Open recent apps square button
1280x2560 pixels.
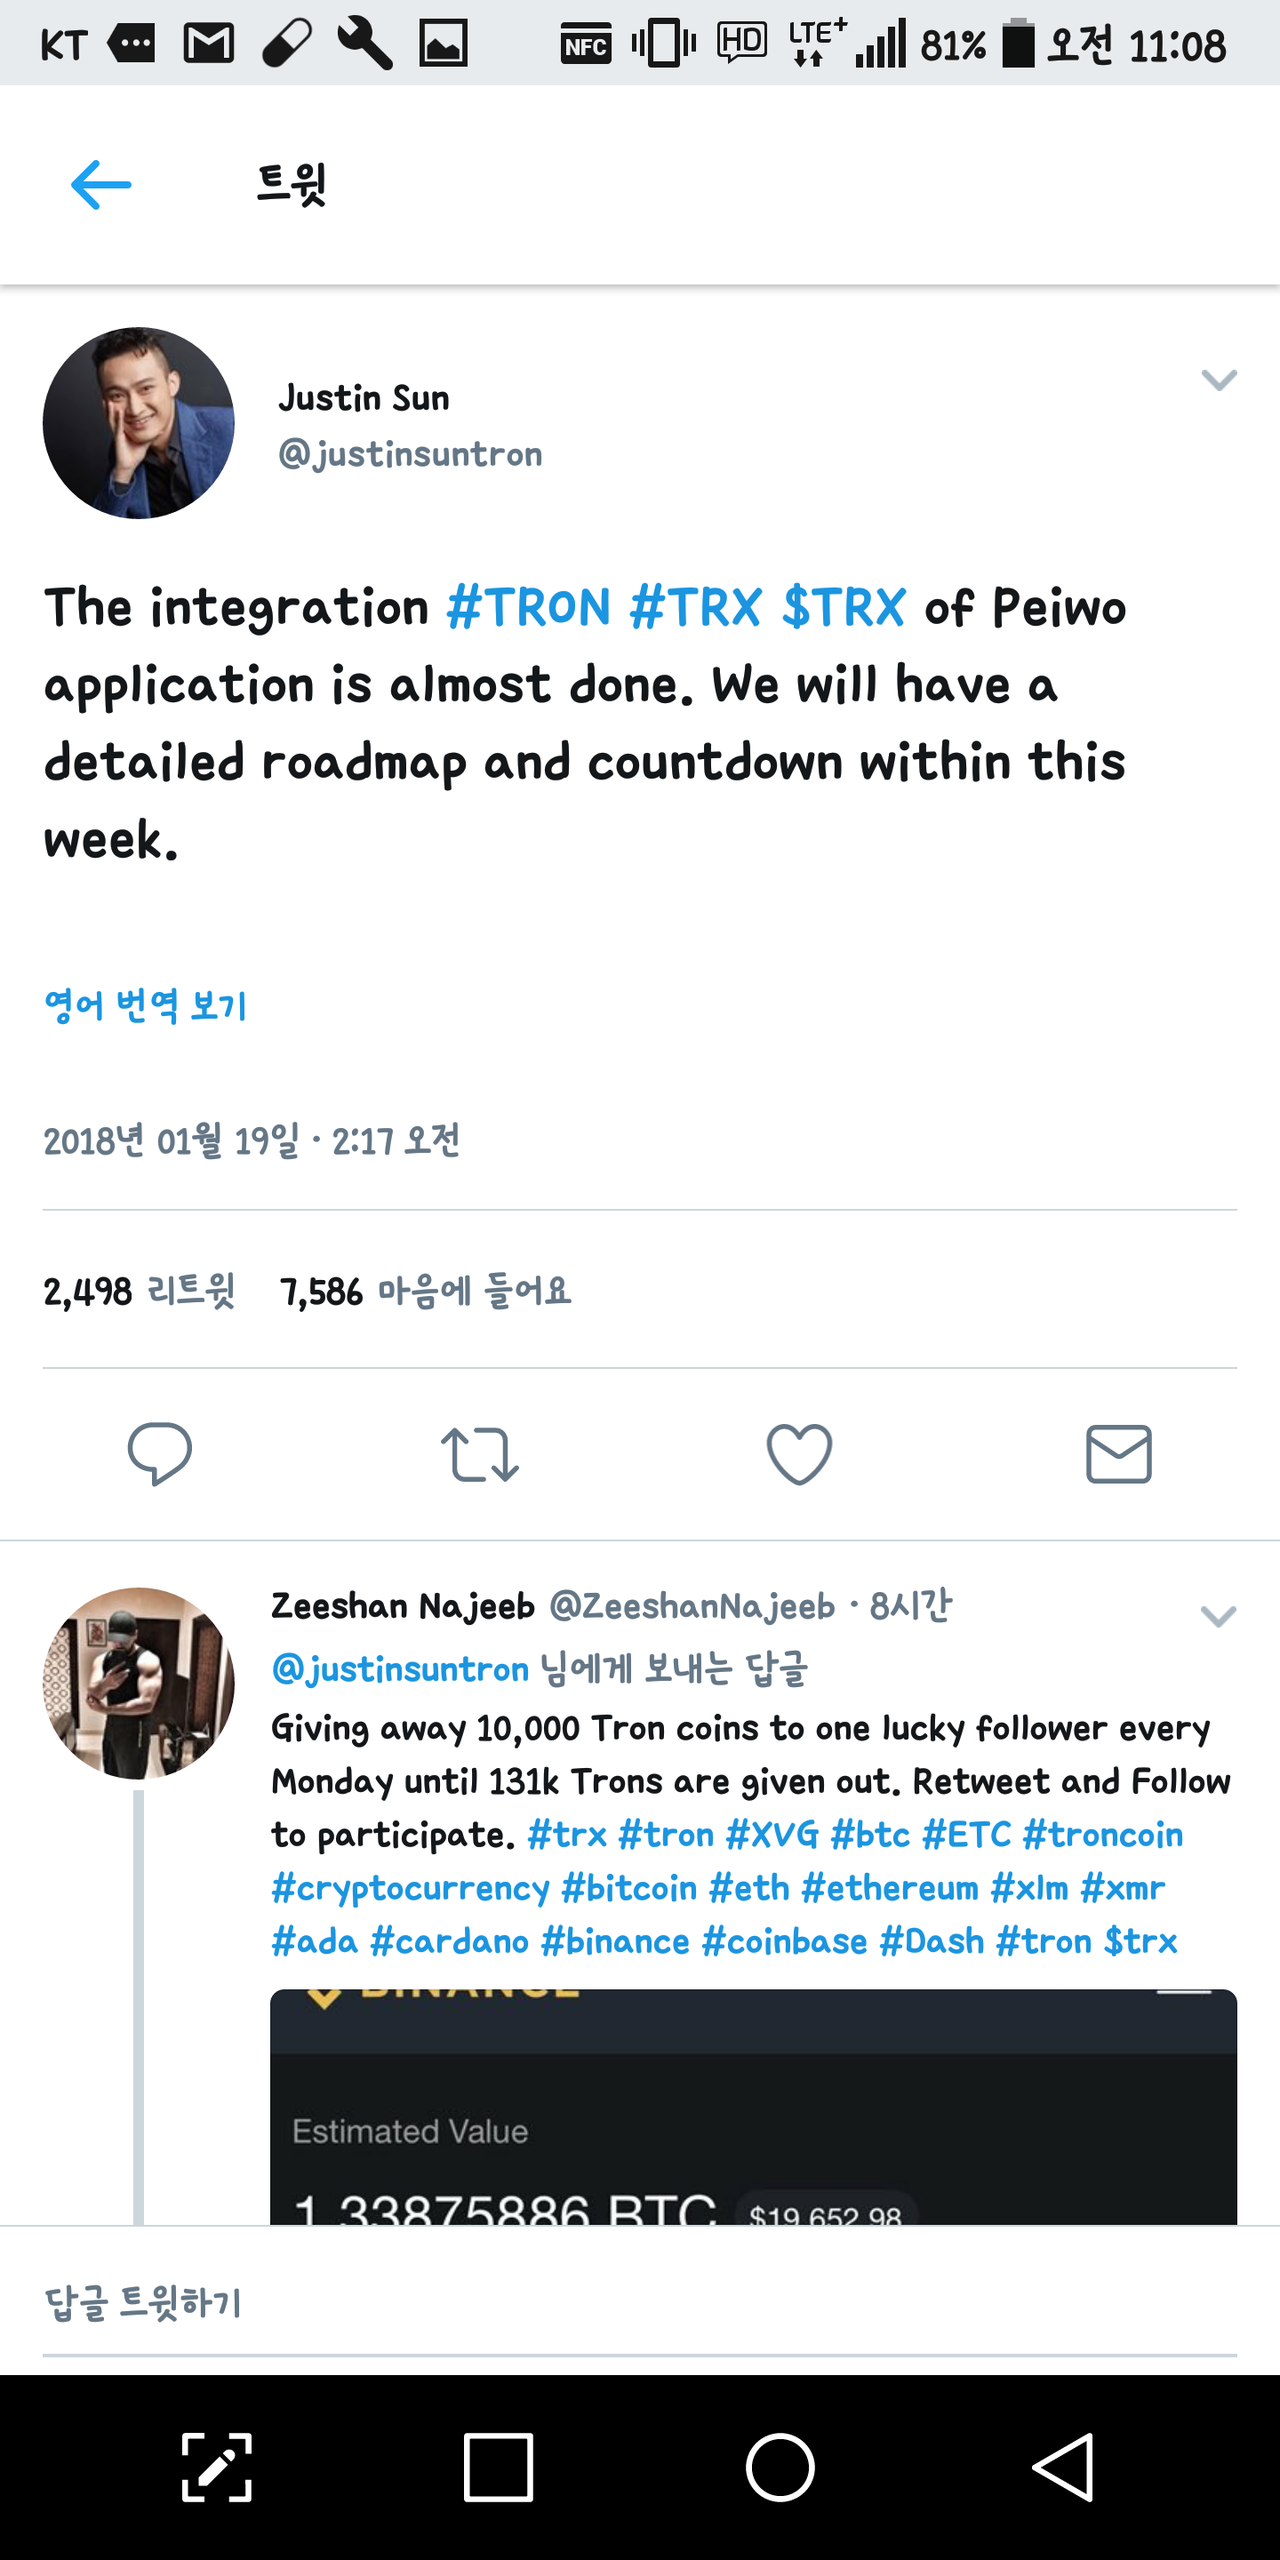click(x=498, y=2467)
